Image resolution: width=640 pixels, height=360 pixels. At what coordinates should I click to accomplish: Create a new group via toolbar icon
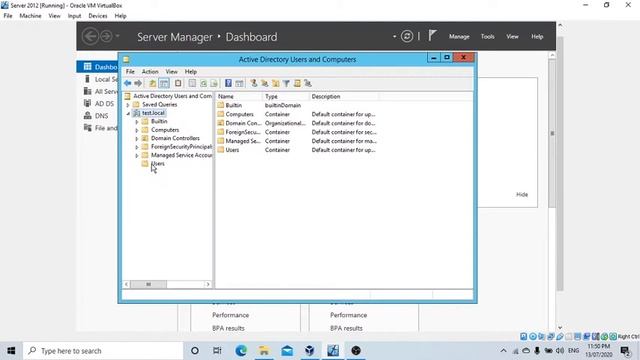coord(264,83)
